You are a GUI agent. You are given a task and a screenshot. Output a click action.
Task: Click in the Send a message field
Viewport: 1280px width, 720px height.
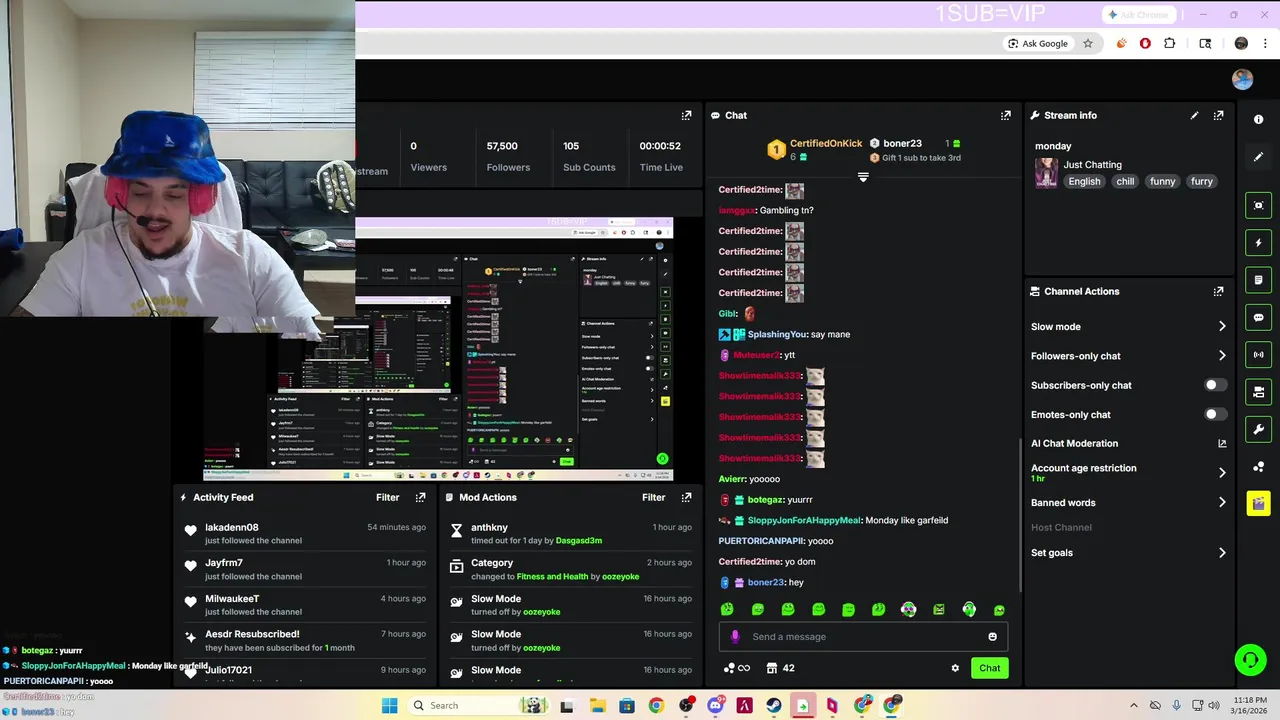click(863, 636)
